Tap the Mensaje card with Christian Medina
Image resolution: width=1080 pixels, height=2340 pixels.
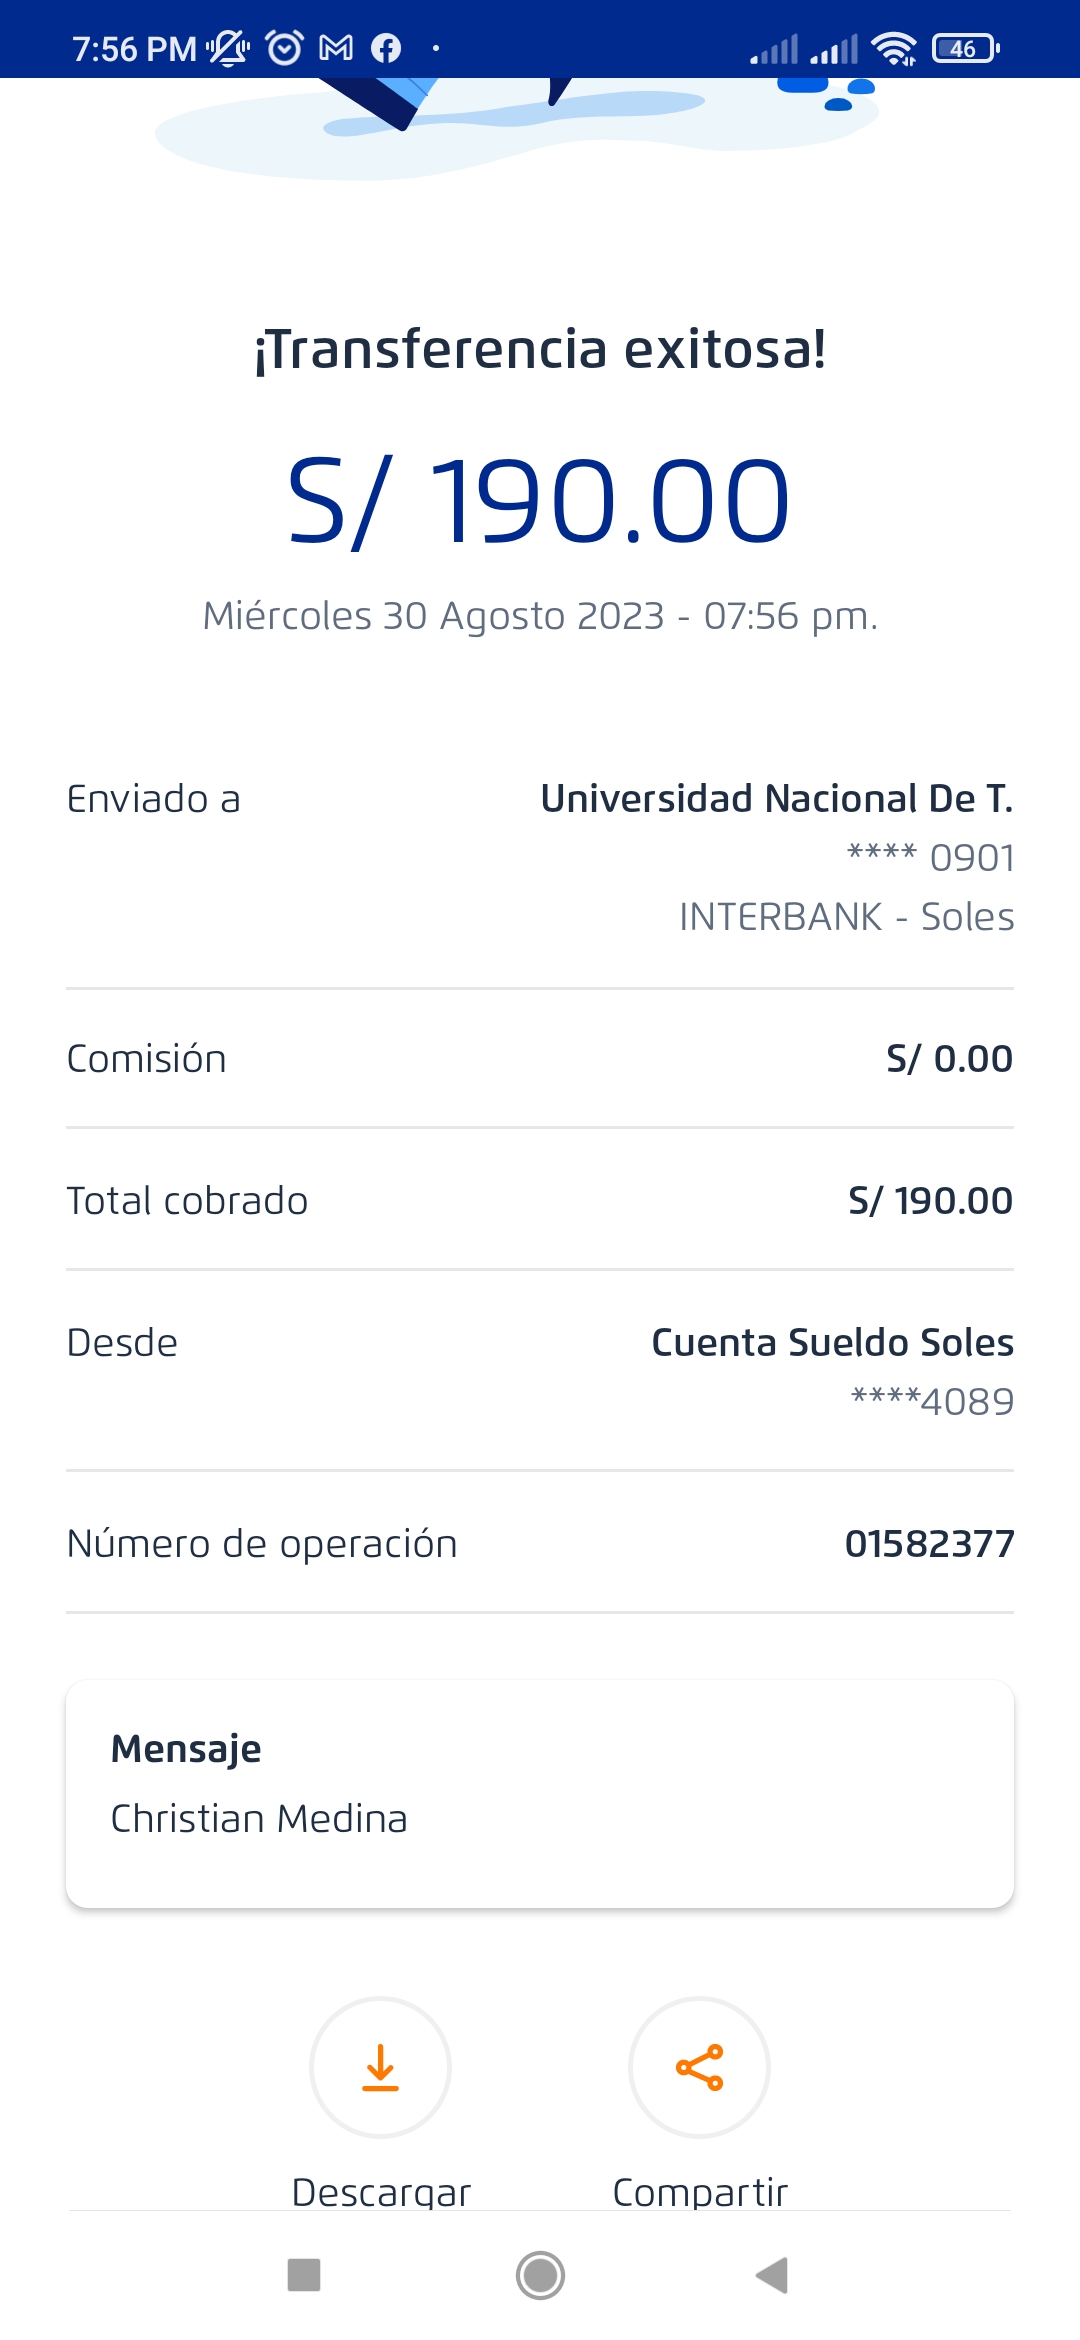click(540, 1793)
